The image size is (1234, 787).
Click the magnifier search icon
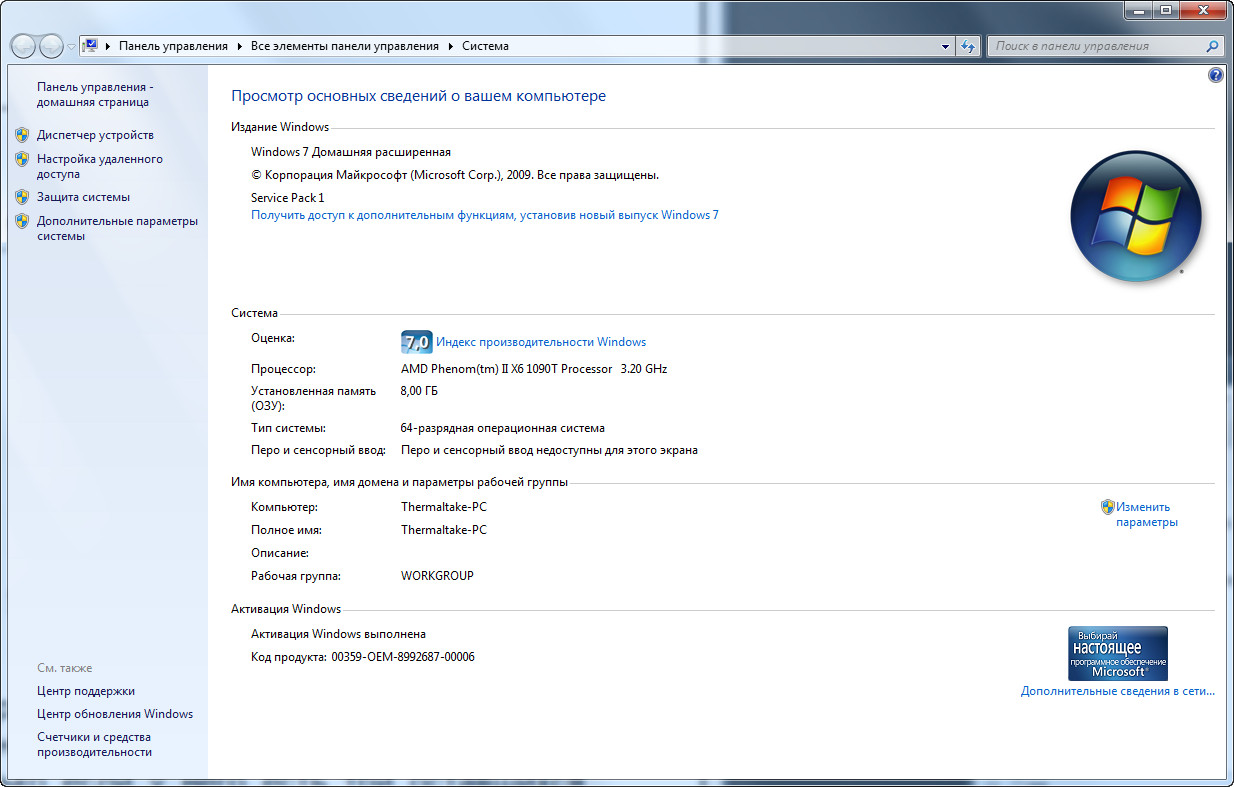coord(1213,46)
